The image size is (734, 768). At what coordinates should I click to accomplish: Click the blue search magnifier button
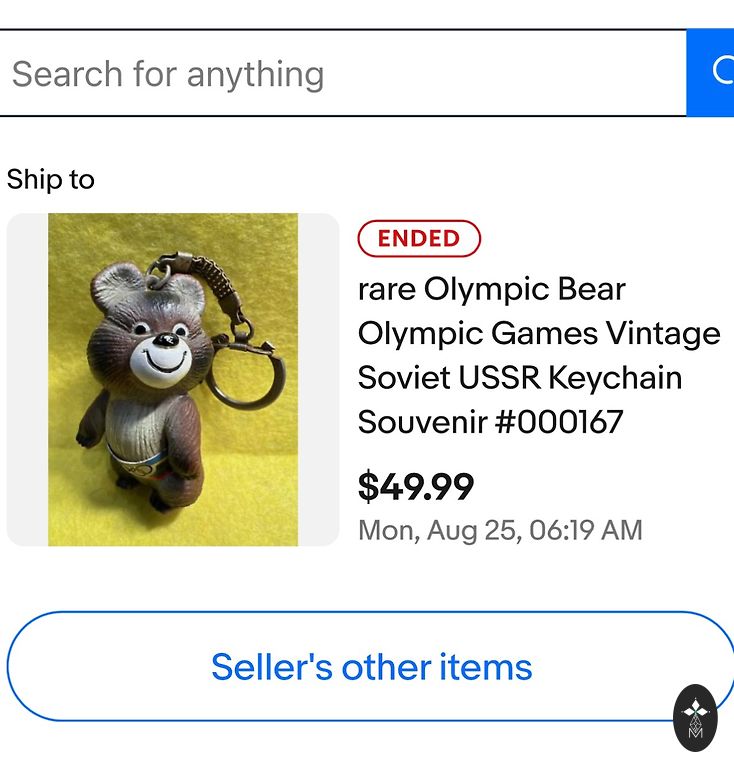(712, 72)
